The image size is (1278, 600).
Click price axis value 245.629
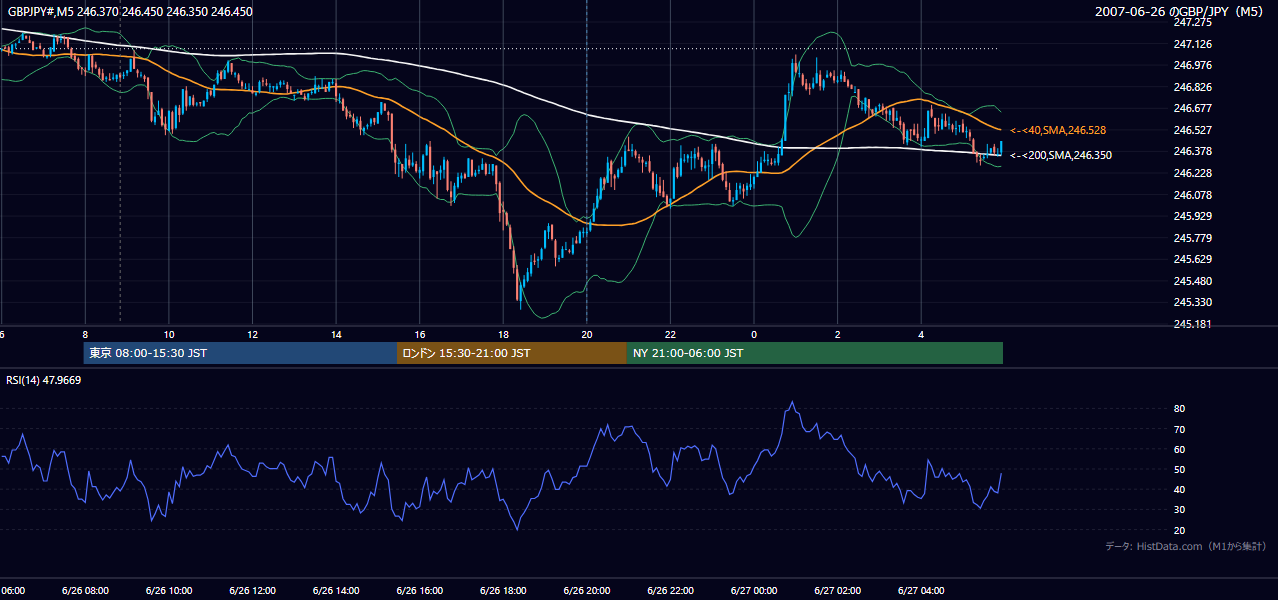point(1192,259)
